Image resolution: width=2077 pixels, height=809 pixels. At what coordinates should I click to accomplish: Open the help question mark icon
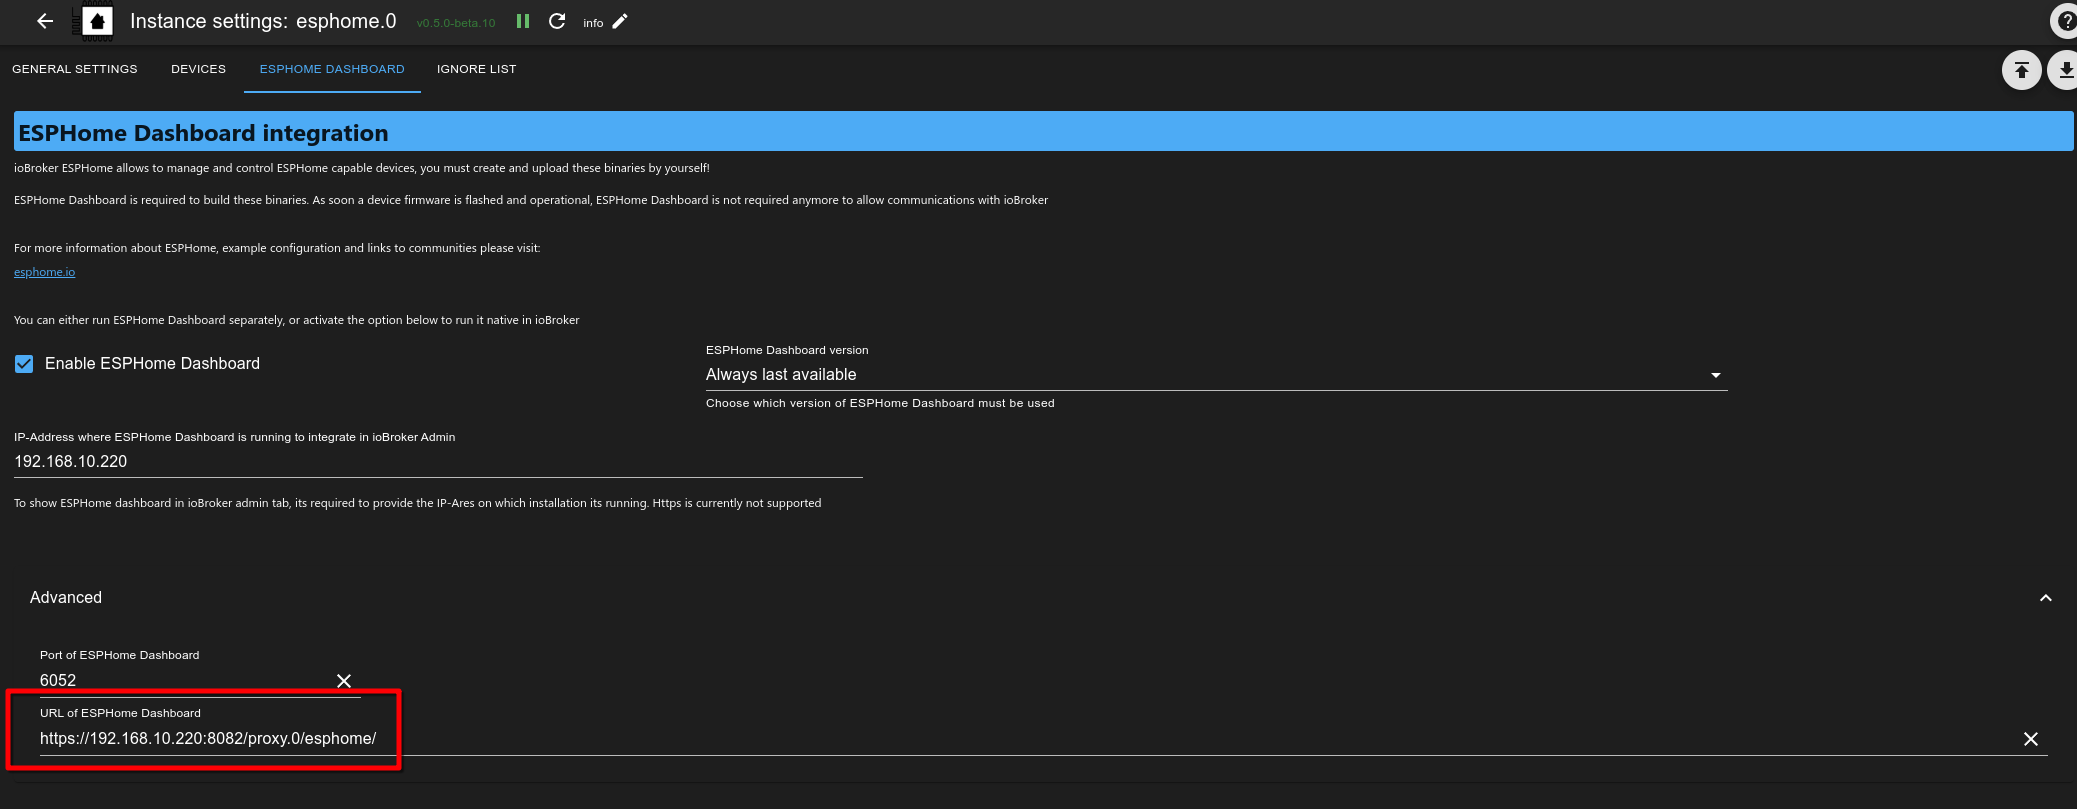(x=2064, y=21)
